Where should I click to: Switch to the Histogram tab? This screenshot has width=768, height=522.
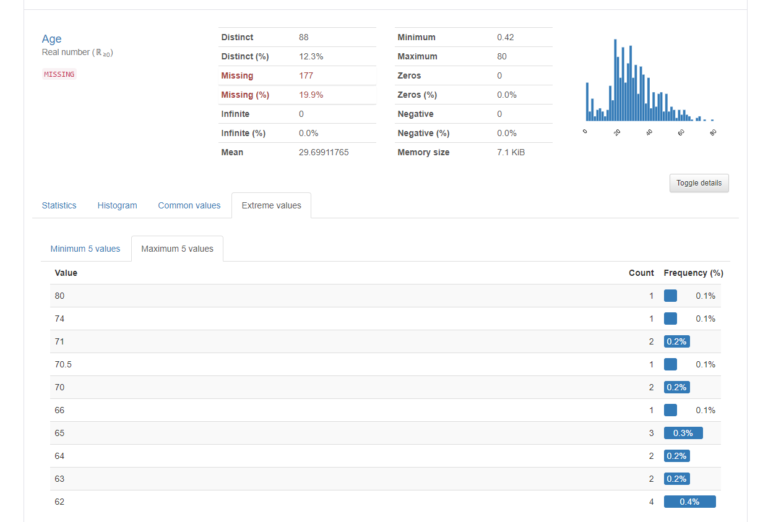[117, 206]
